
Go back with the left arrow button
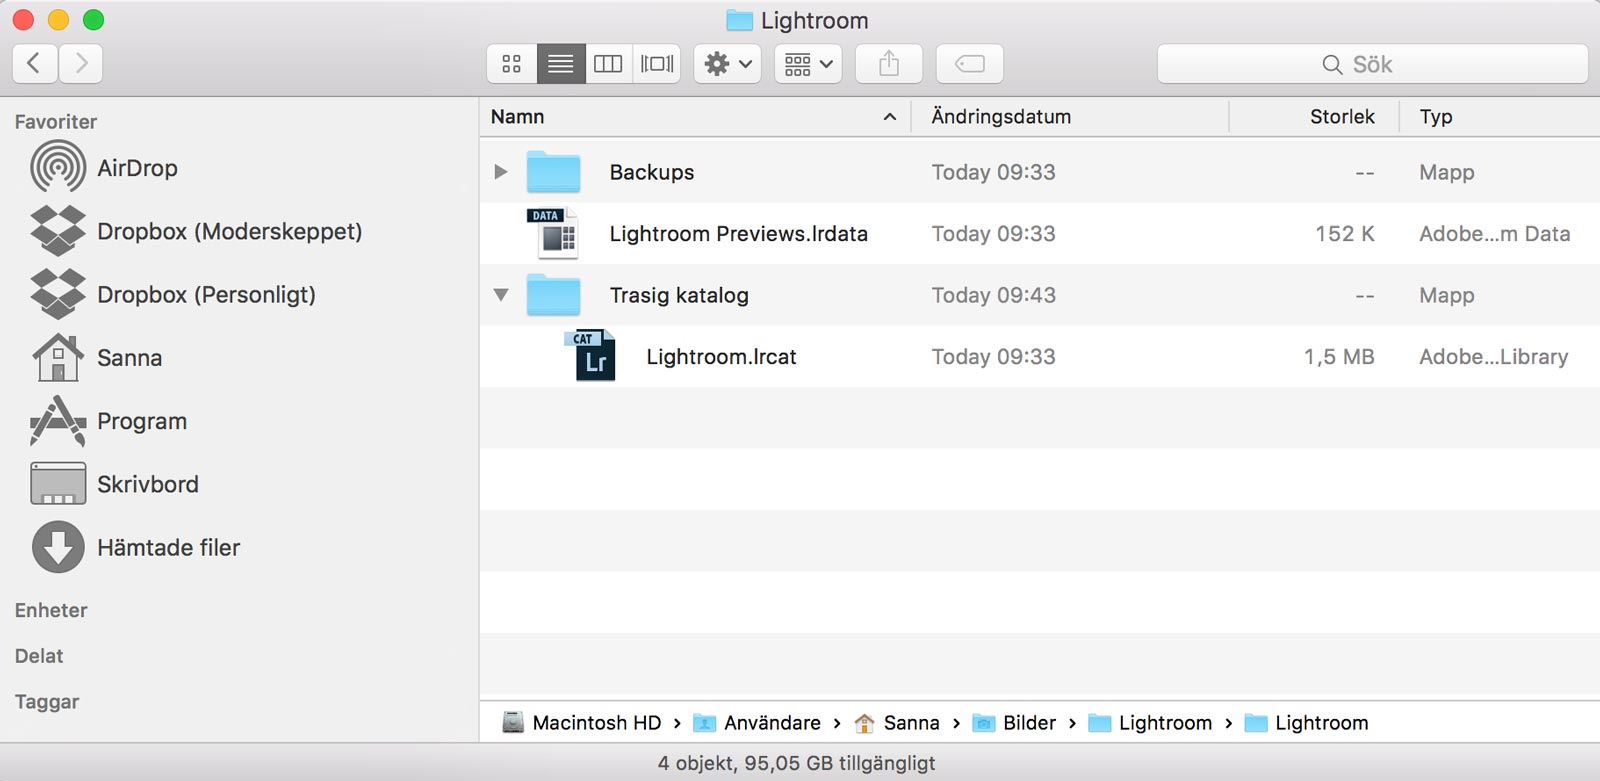[34, 64]
